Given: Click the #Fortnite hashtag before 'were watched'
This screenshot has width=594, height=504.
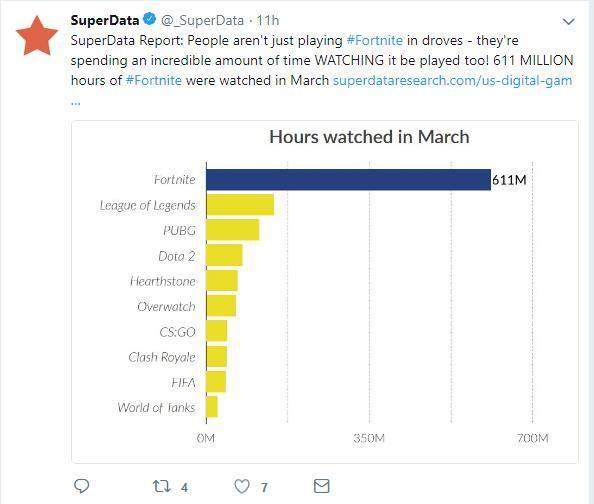Looking at the screenshot, I should pyautogui.click(x=153, y=80).
